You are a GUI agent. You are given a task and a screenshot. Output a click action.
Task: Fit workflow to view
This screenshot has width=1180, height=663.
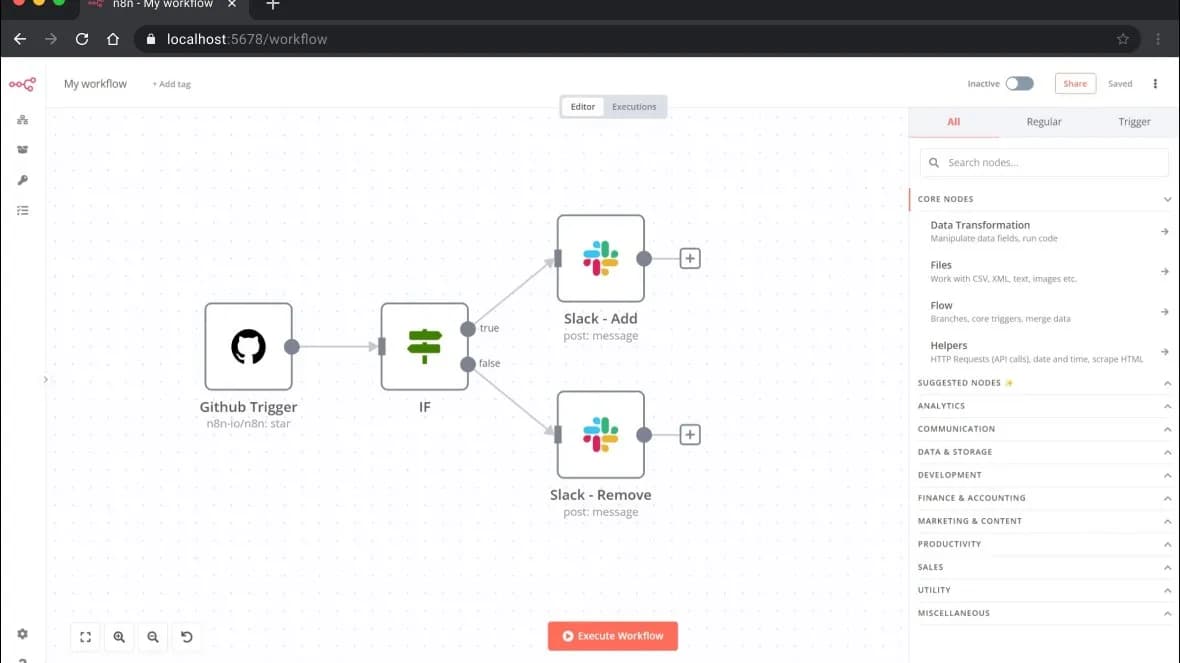pyautogui.click(x=86, y=637)
